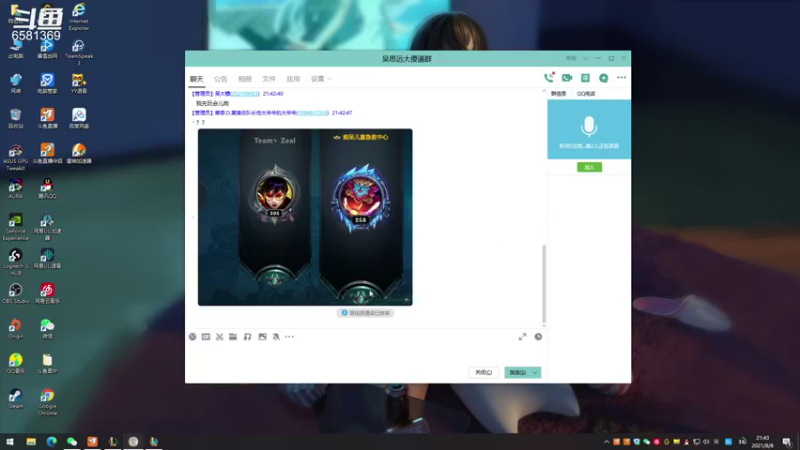
Task: Open the shared game screenshot image
Action: (x=305, y=217)
